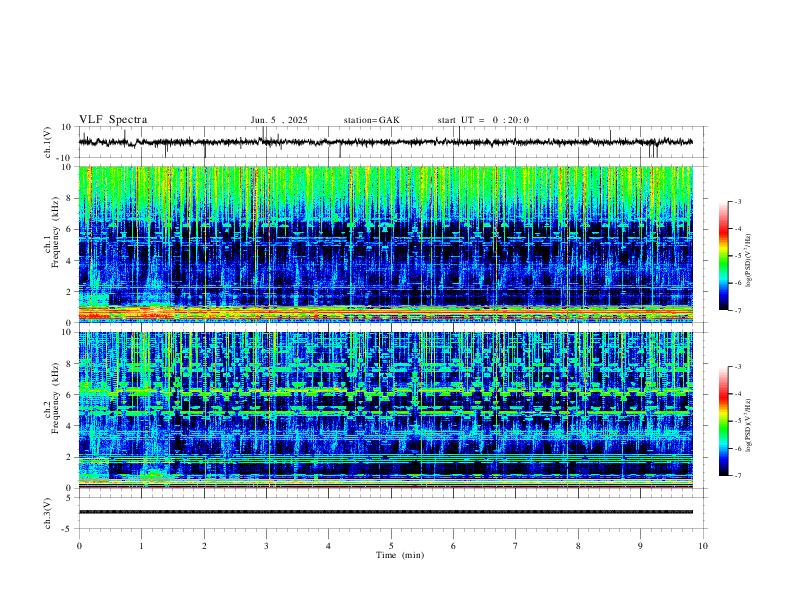Click time axis tick label "3"
This screenshot has width=792, height=612.
click(x=266, y=546)
